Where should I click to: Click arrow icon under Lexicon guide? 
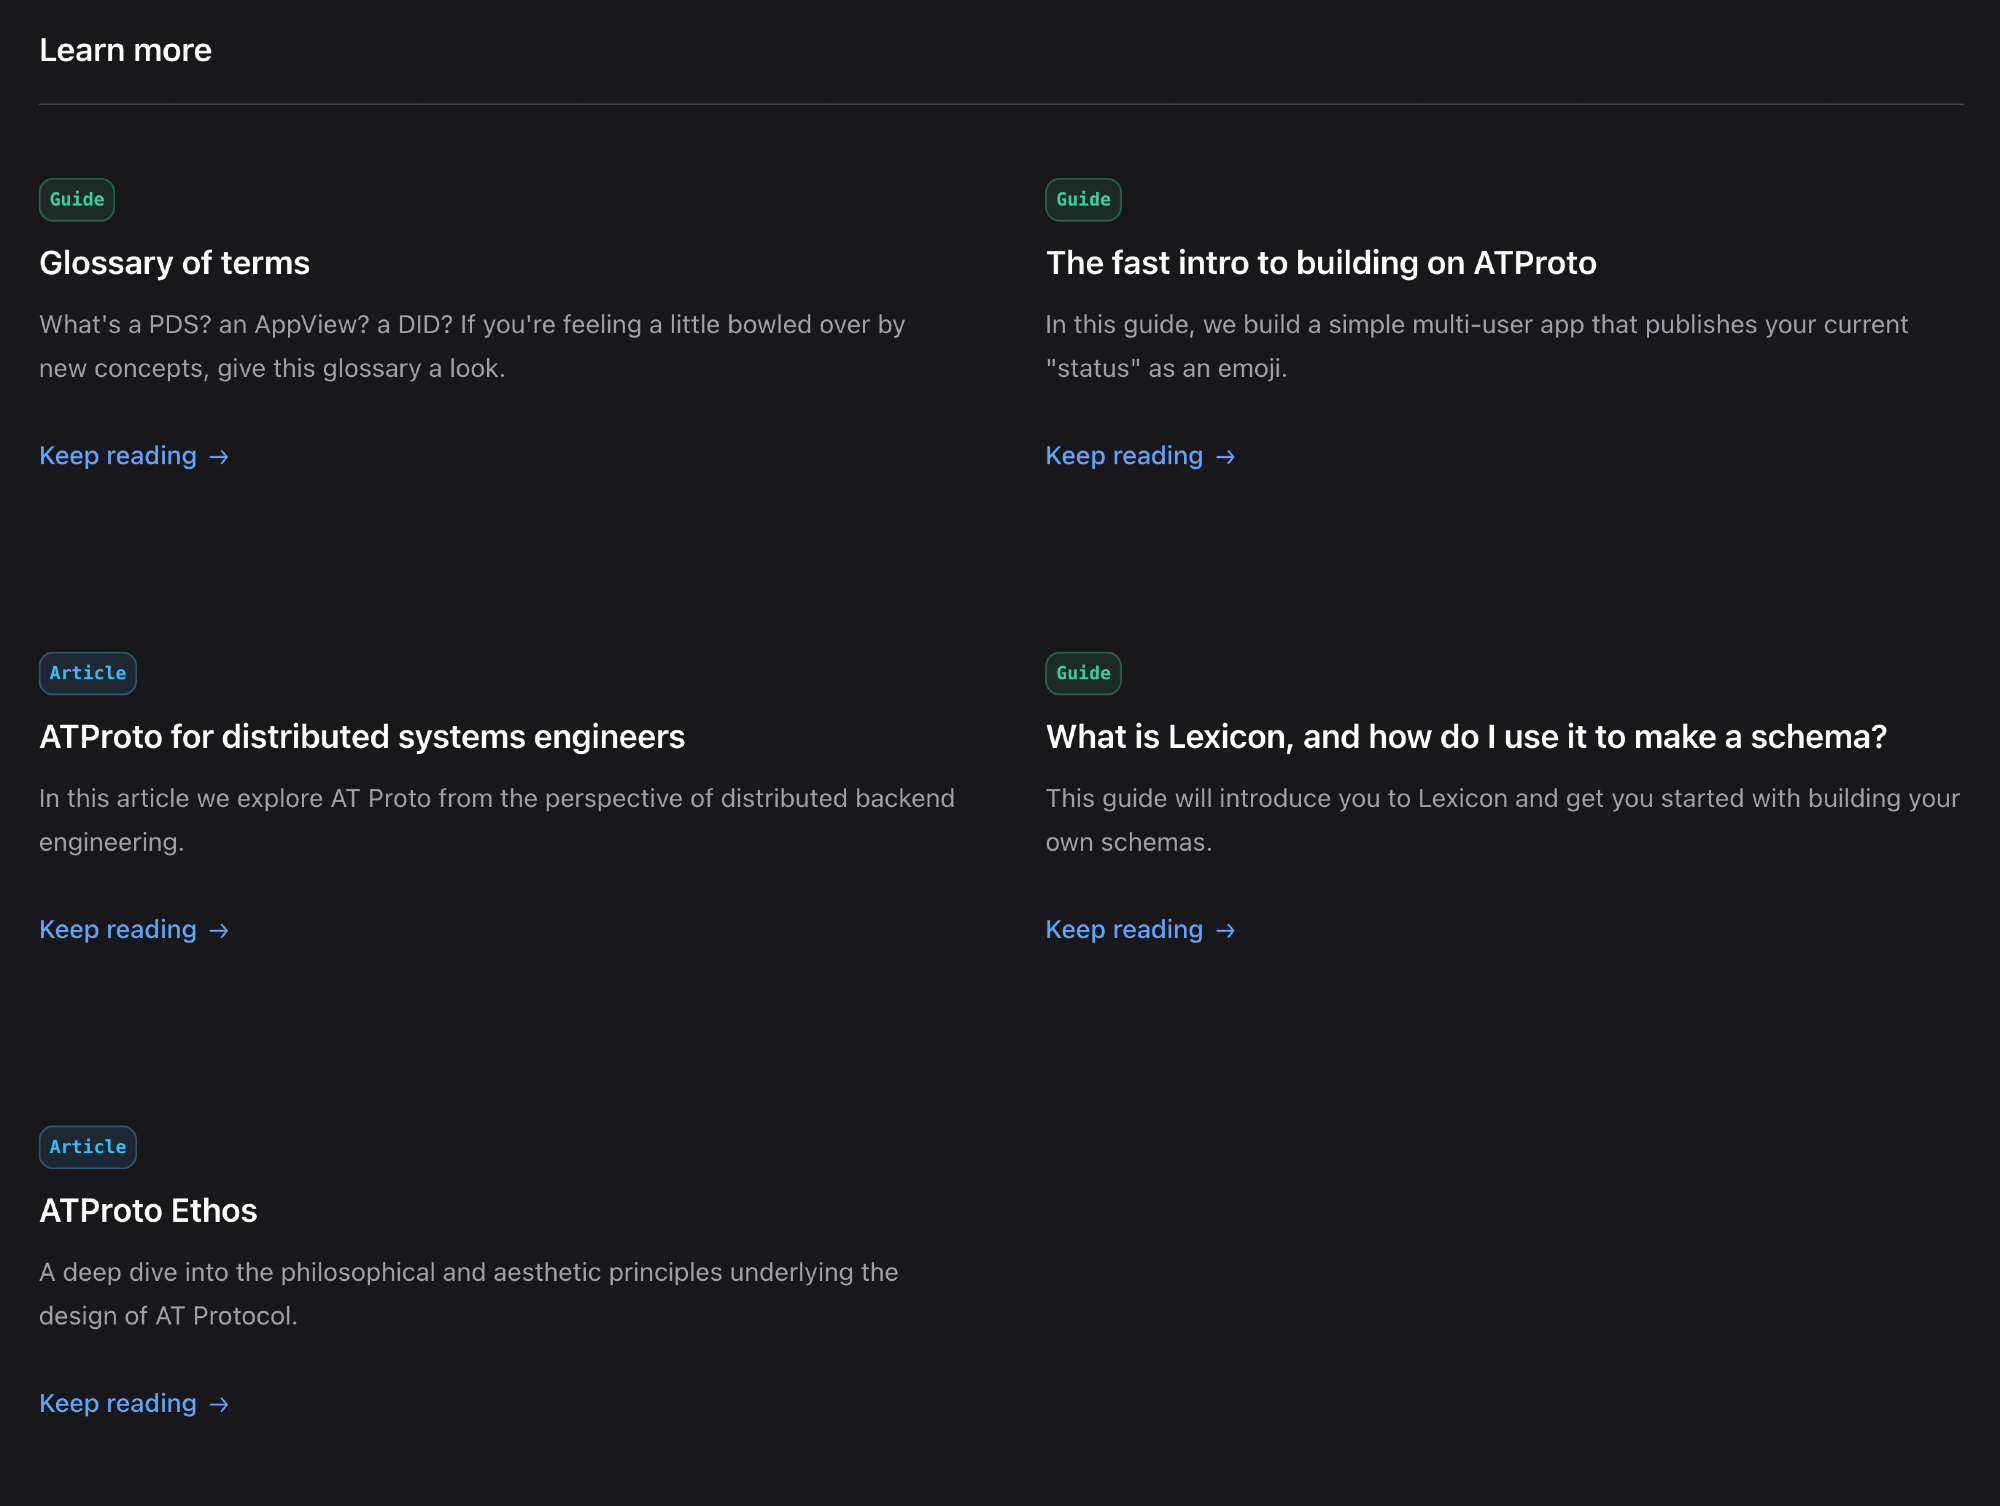[1225, 931]
